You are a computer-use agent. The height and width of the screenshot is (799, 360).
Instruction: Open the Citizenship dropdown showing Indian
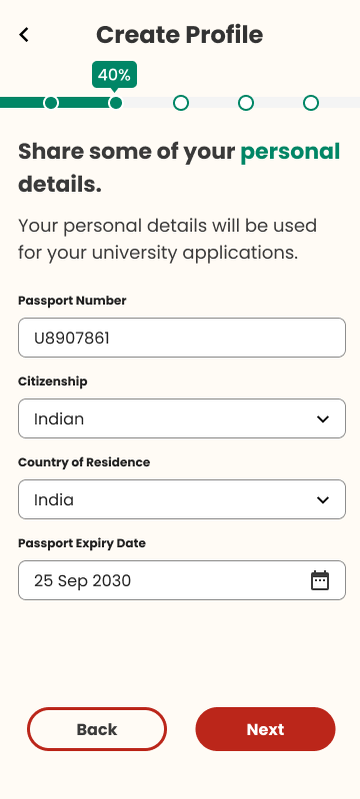(x=182, y=418)
